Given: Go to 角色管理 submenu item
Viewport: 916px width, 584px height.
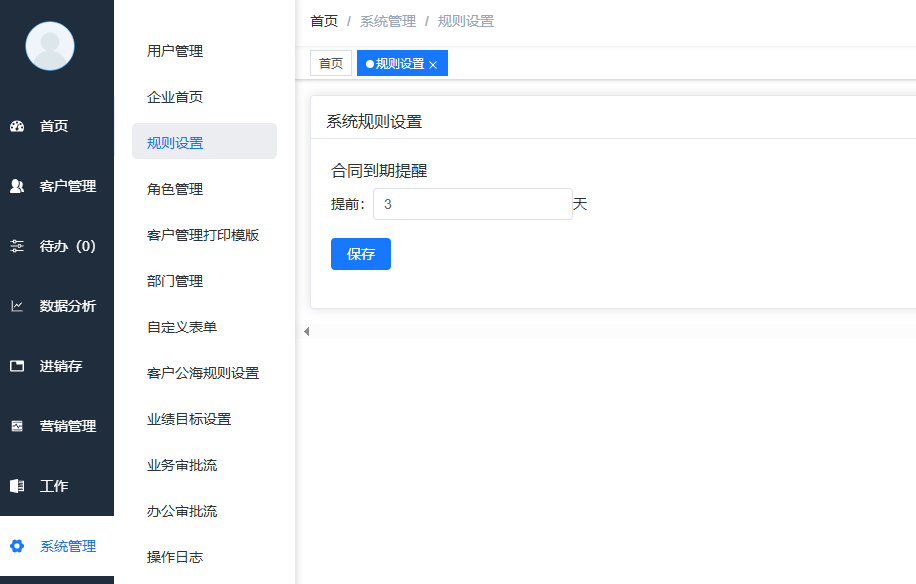Looking at the screenshot, I should (204, 189).
